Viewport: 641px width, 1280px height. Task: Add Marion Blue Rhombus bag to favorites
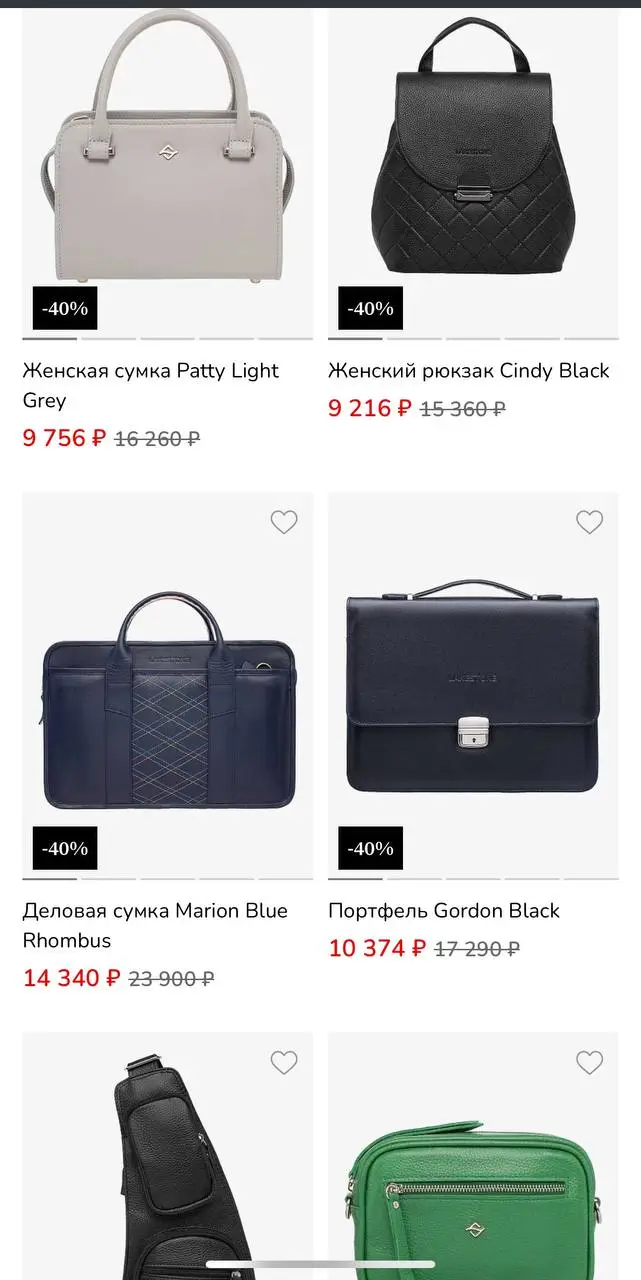[284, 522]
